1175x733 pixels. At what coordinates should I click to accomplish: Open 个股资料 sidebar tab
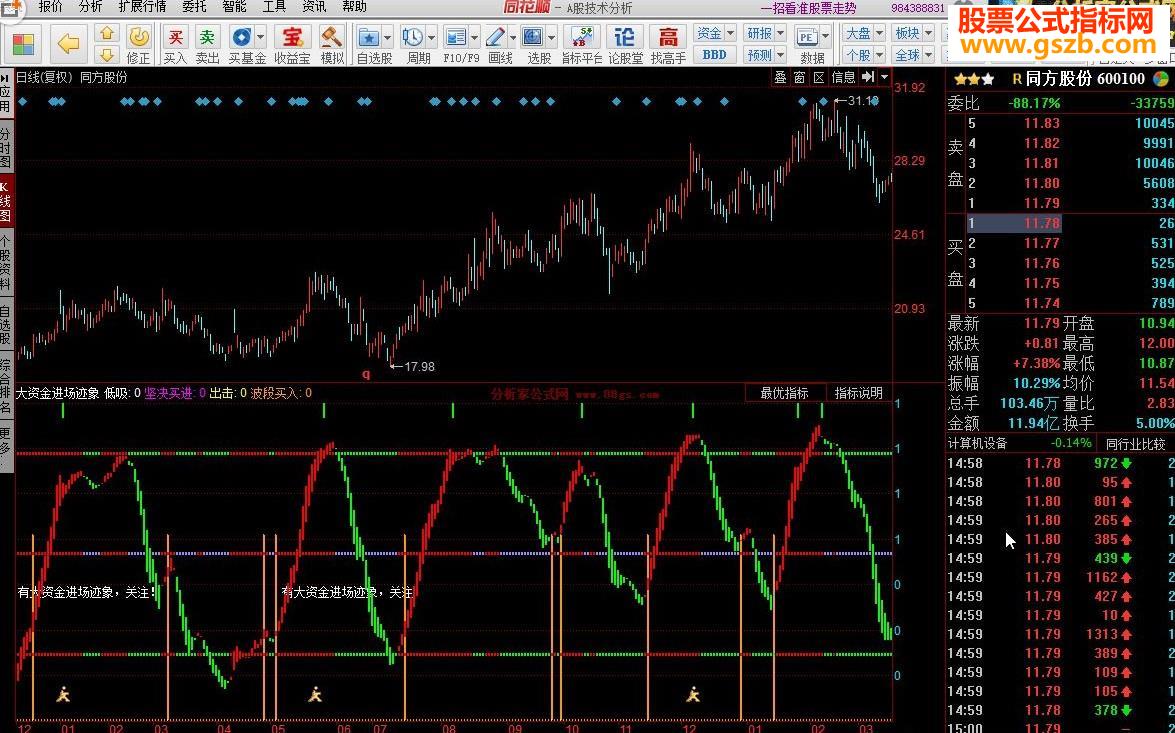point(6,262)
